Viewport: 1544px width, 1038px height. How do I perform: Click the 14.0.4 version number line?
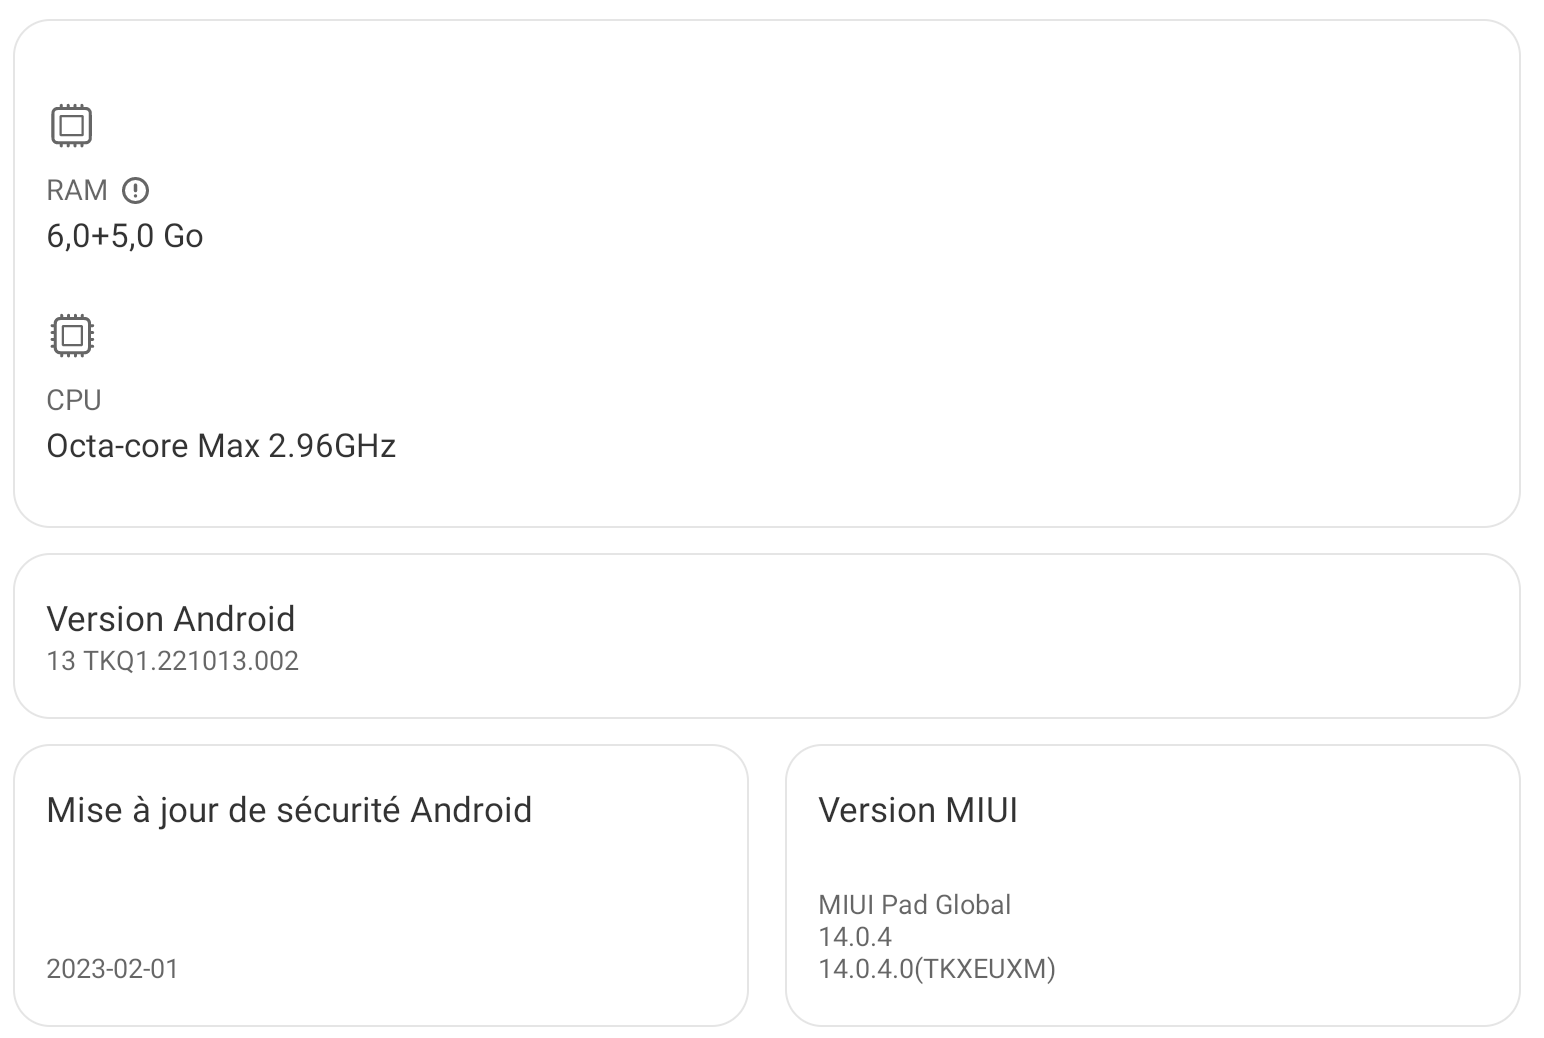(855, 937)
